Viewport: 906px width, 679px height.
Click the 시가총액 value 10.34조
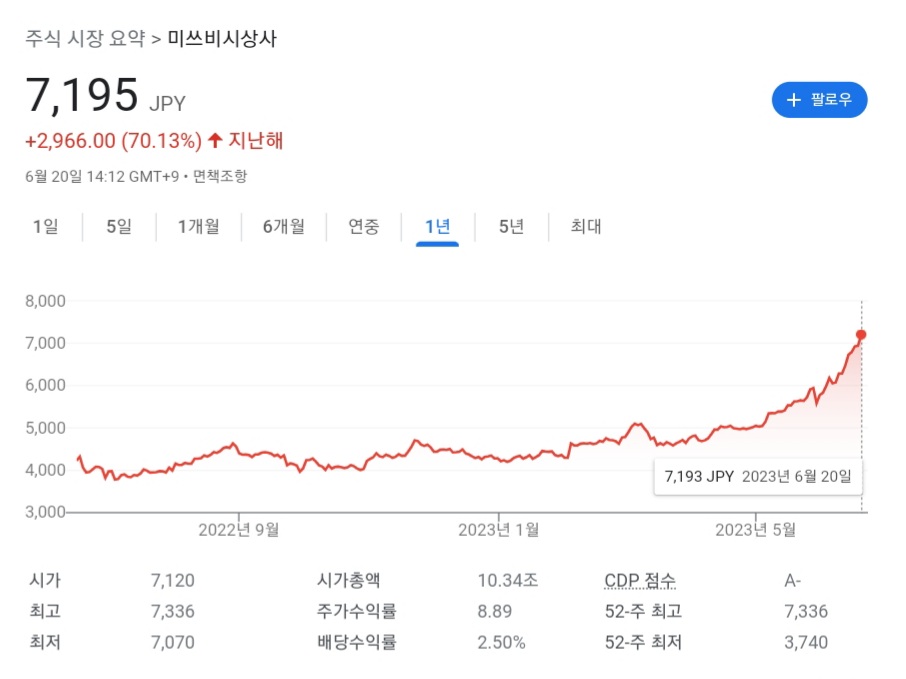tap(508, 580)
